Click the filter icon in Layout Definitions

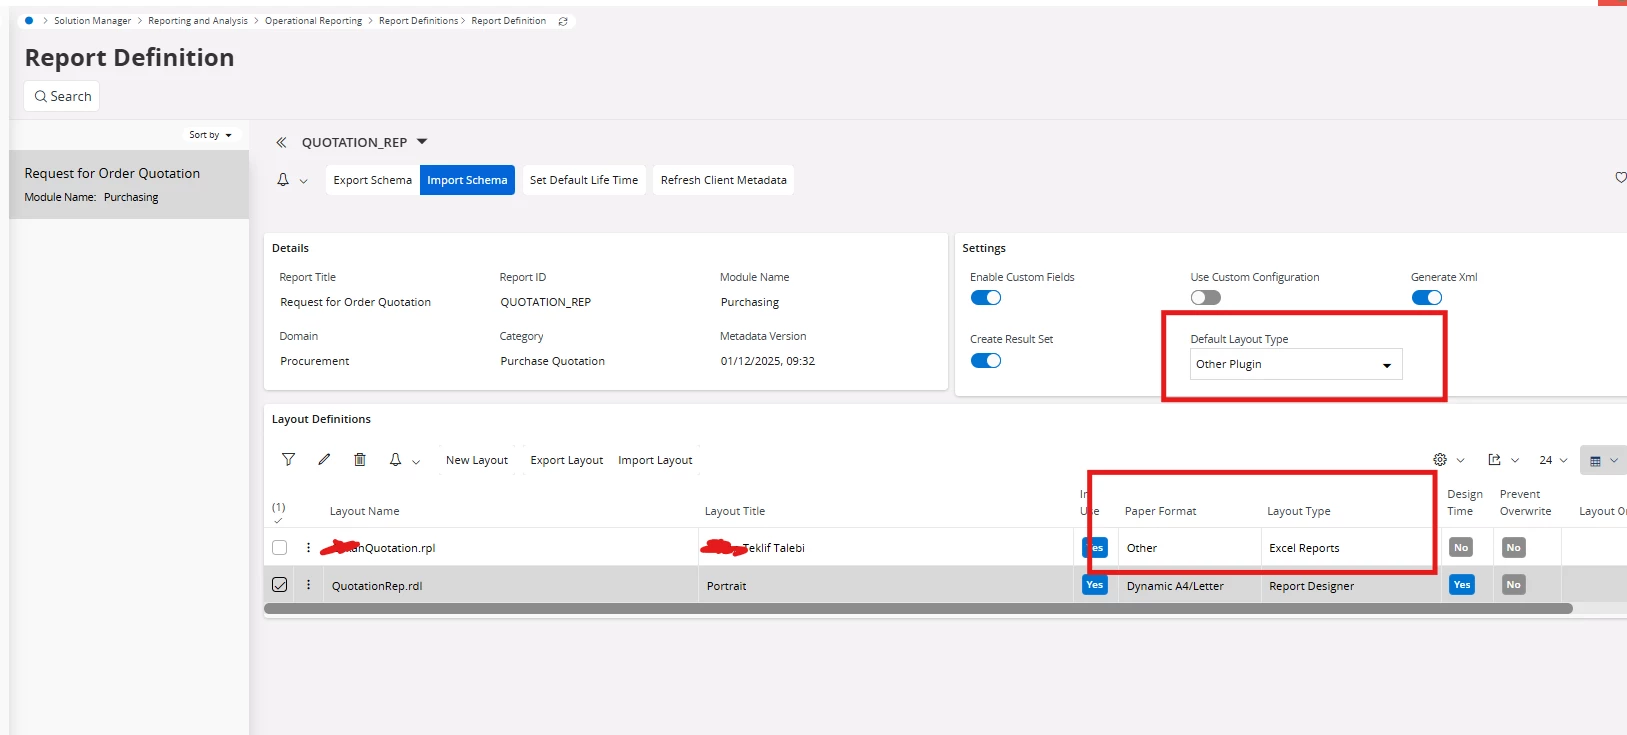click(x=288, y=460)
